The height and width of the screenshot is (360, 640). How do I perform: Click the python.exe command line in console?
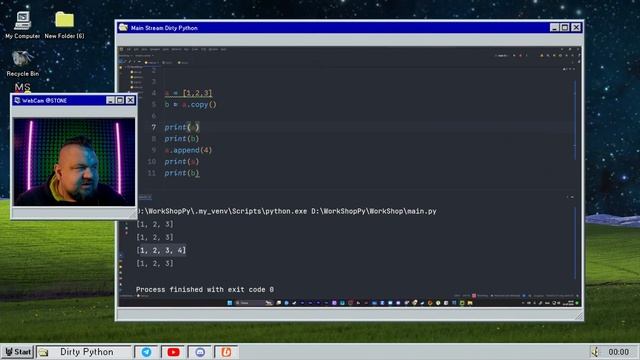pos(286,211)
